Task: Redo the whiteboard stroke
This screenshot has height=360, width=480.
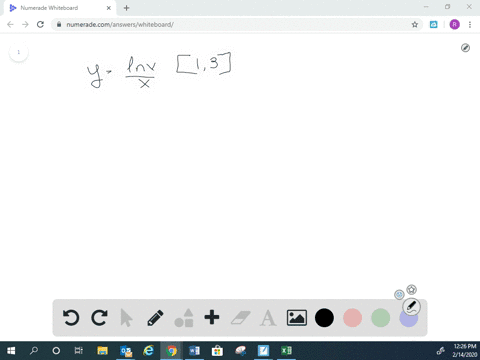Action: 99,318
